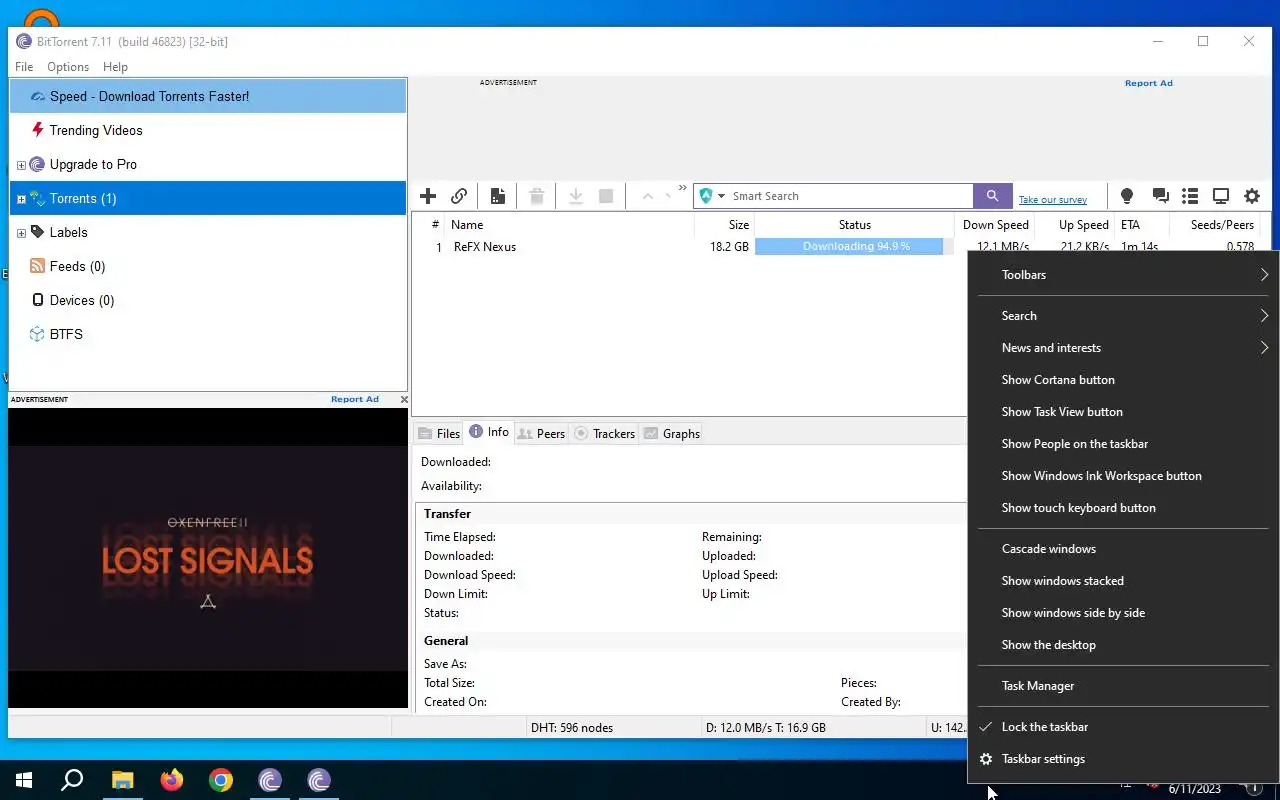Play the Lost Signals ad video
Screen dimensions: 1280x800
coord(208,558)
